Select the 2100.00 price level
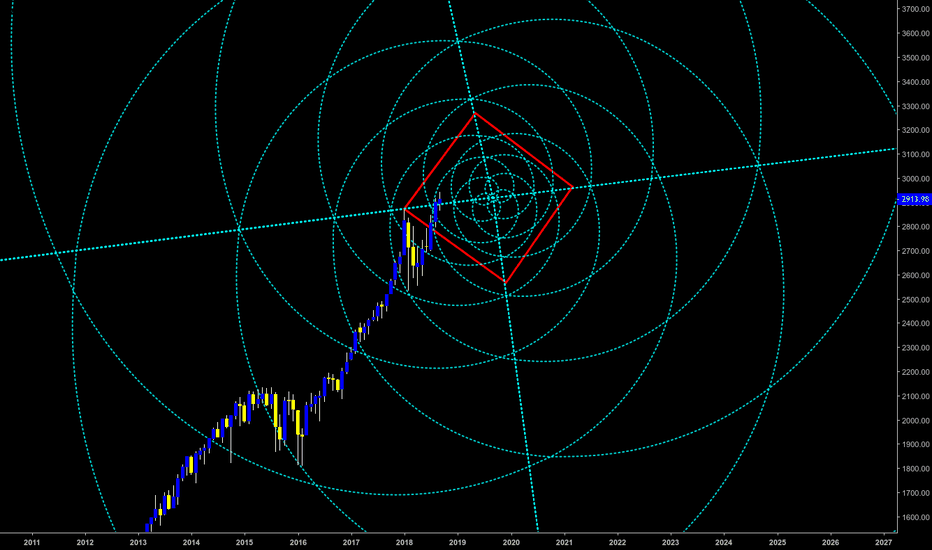Screen dimensions: 932x550 click(915, 397)
